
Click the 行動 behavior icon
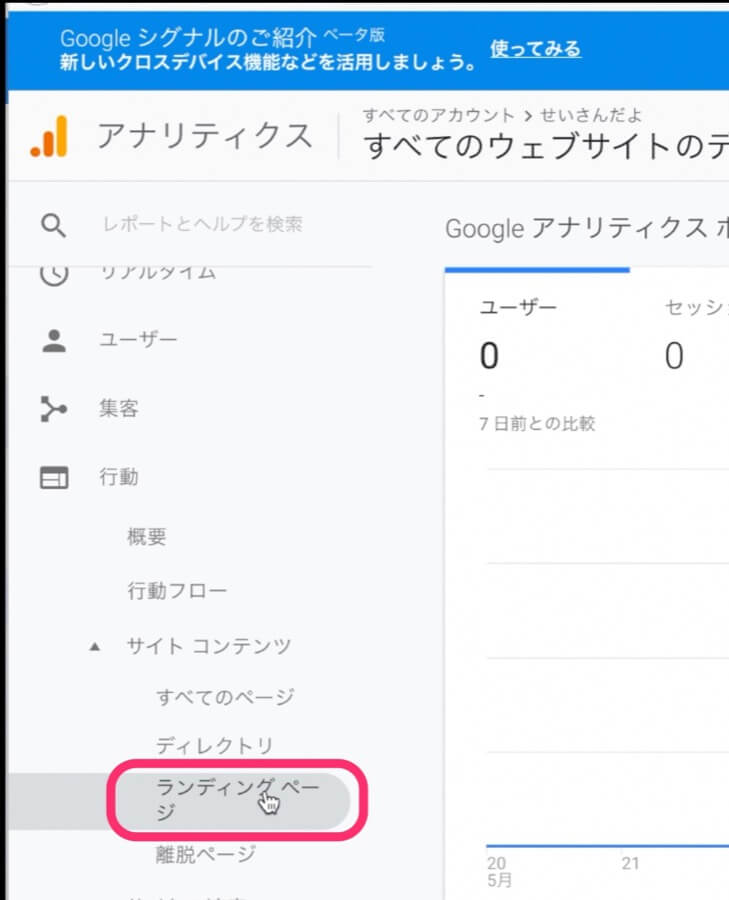point(53,478)
